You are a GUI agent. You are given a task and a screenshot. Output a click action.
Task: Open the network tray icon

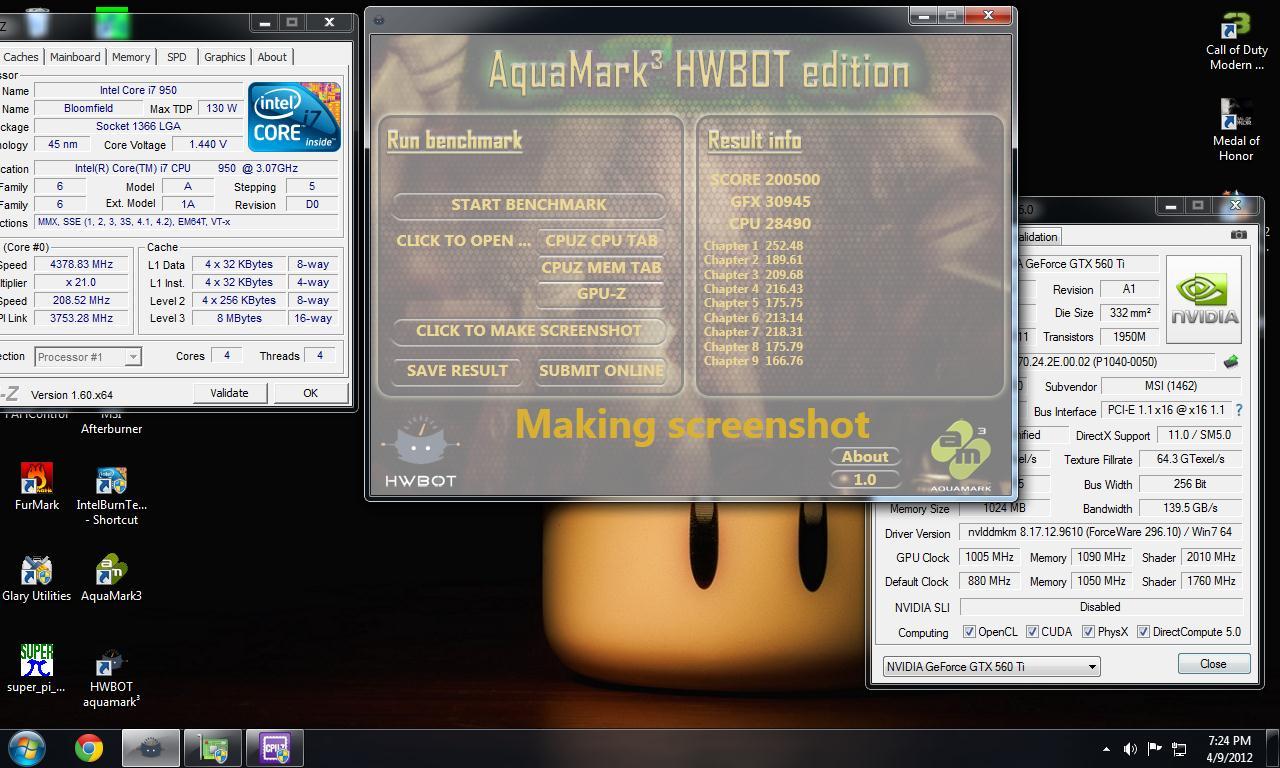click(1179, 749)
